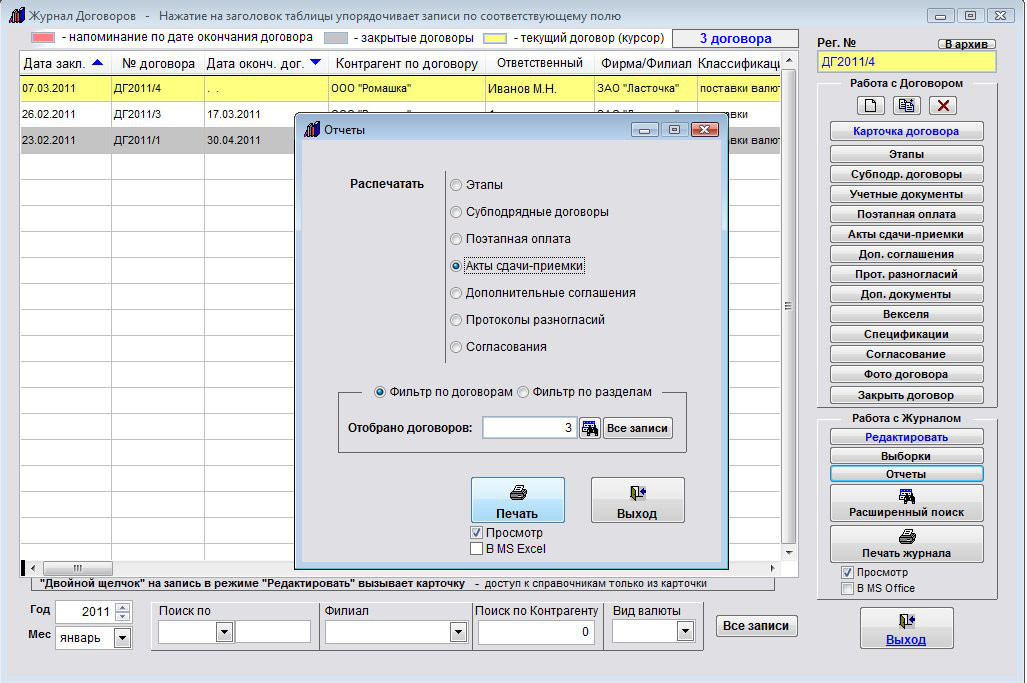The height and width of the screenshot is (683, 1027).
Task: Click the Контрагент по договору column header
Action: tap(407, 64)
